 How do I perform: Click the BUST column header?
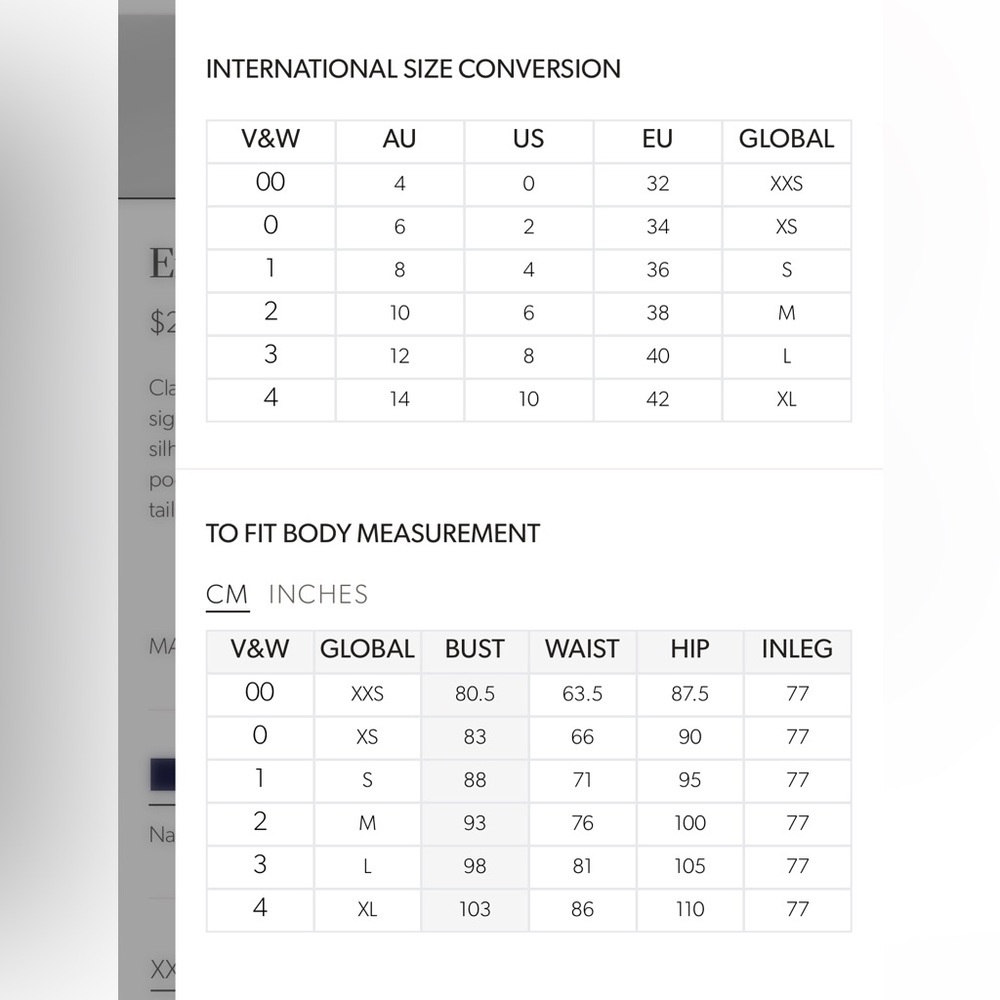[474, 649]
